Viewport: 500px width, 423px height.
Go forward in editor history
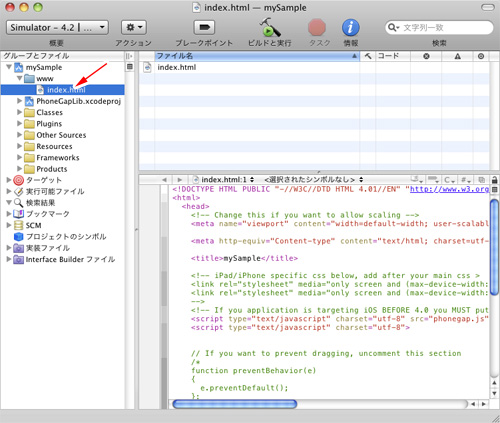click(x=179, y=180)
